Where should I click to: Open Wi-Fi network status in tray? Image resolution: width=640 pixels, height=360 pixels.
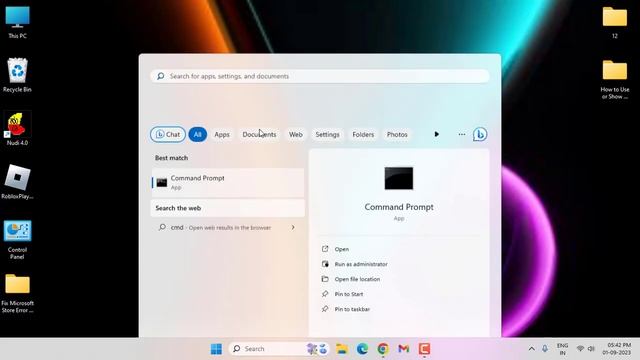(580, 349)
